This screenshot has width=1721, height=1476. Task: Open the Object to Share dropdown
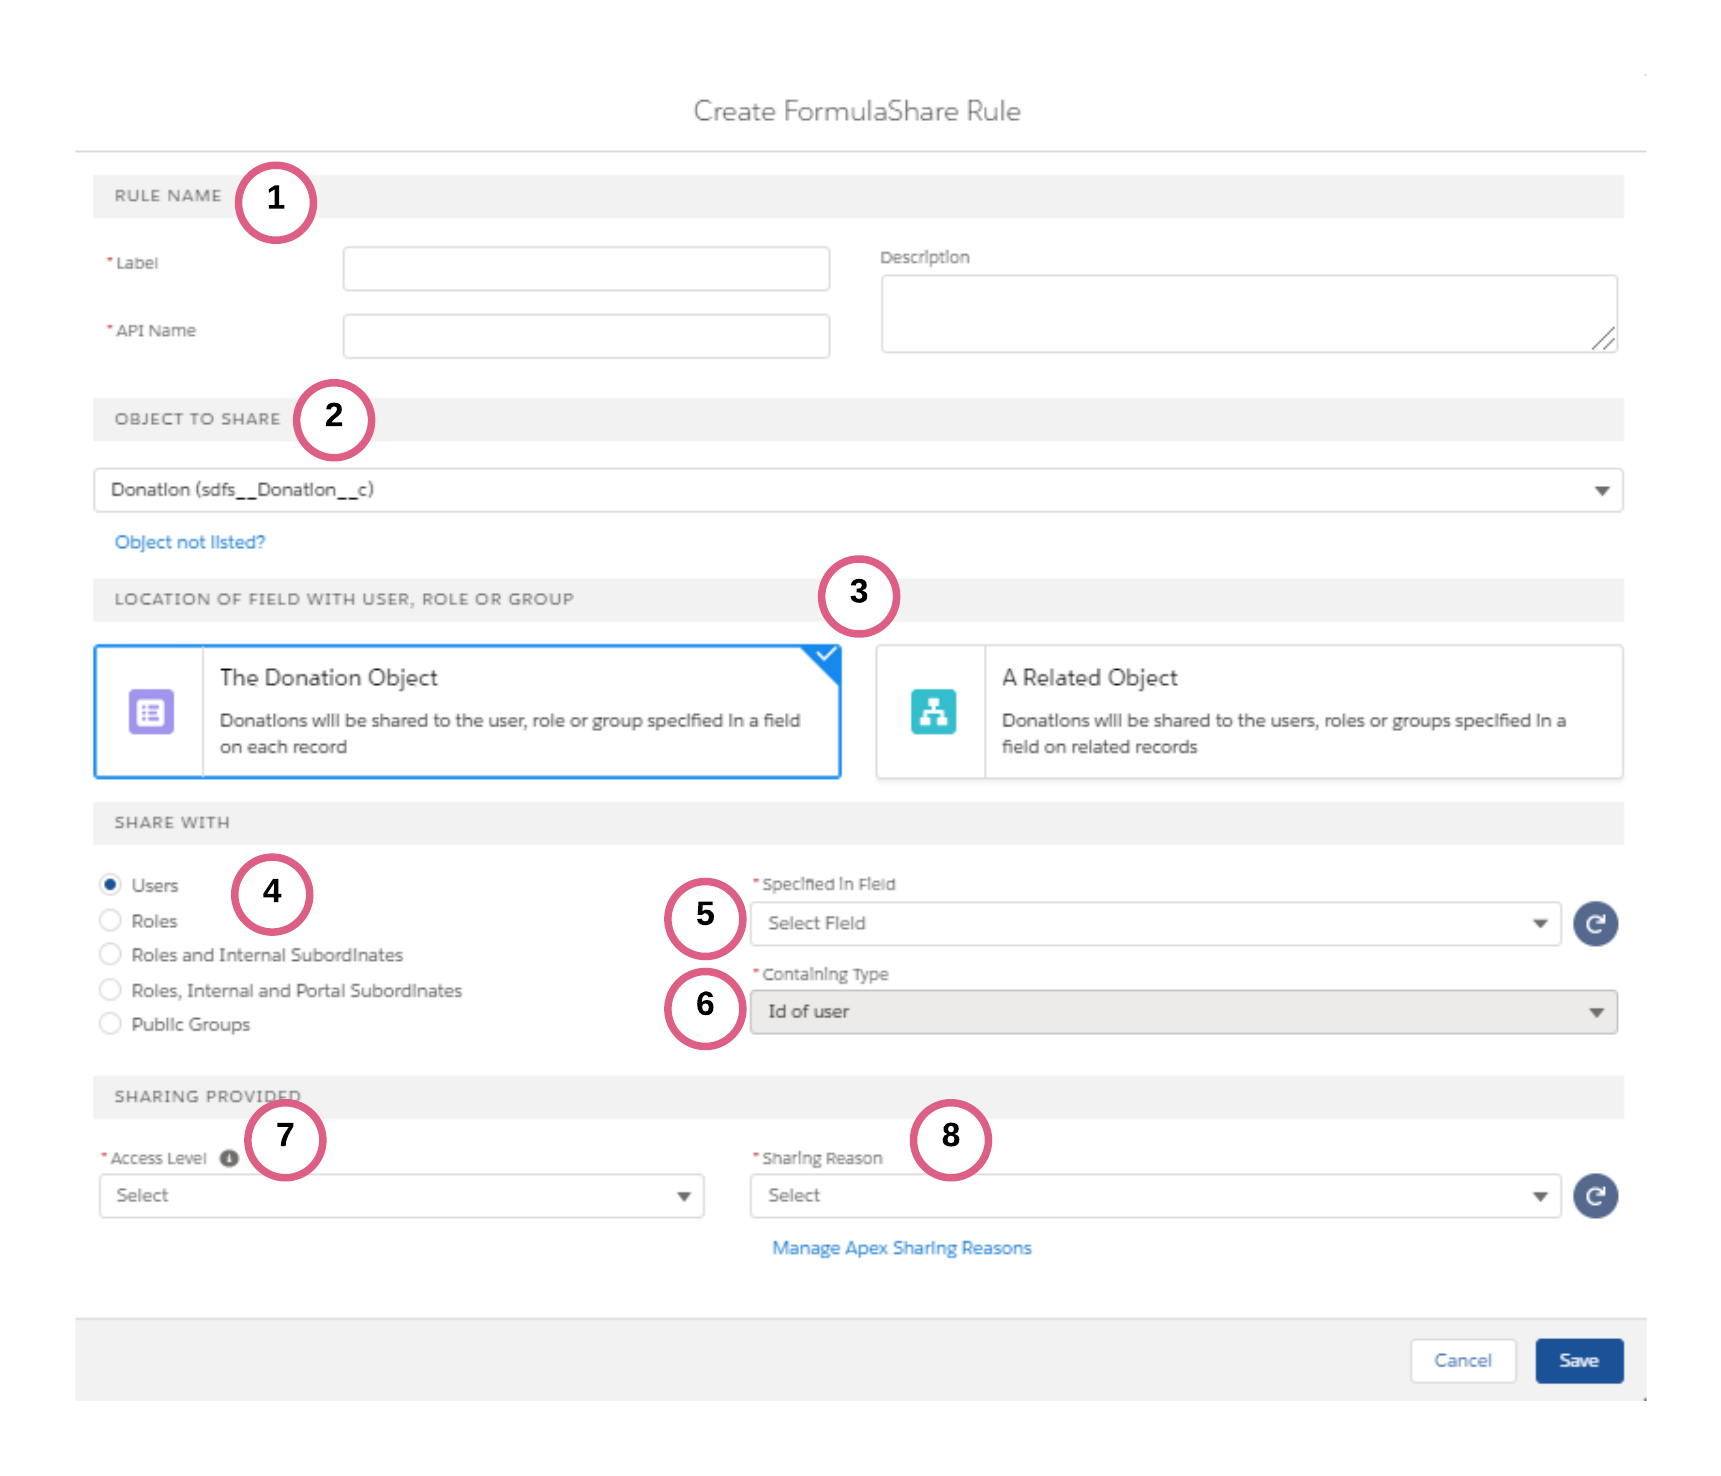(857, 490)
